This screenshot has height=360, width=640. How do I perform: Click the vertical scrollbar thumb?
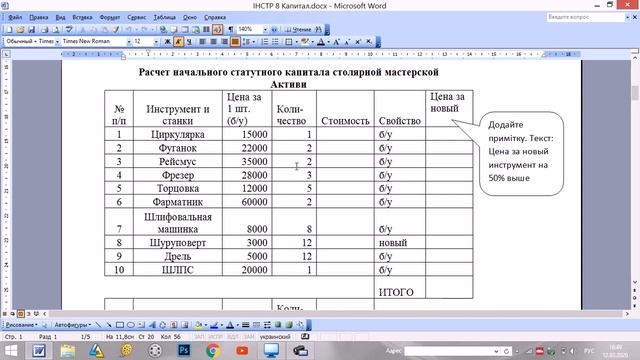(635, 93)
